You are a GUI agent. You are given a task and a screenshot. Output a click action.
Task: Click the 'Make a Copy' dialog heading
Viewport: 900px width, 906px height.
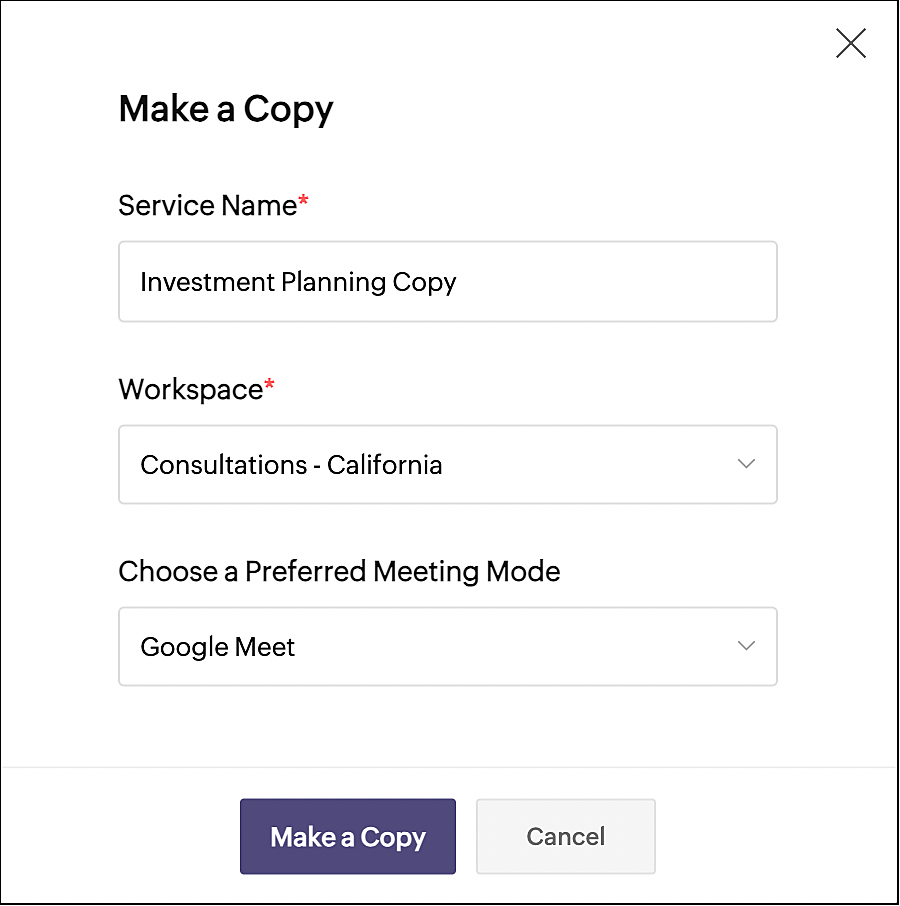point(226,108)
